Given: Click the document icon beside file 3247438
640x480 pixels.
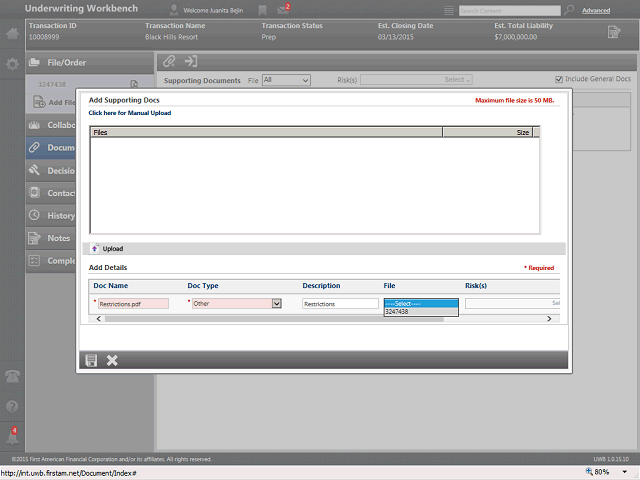Looking at the screenshot, I should point(134,84).
